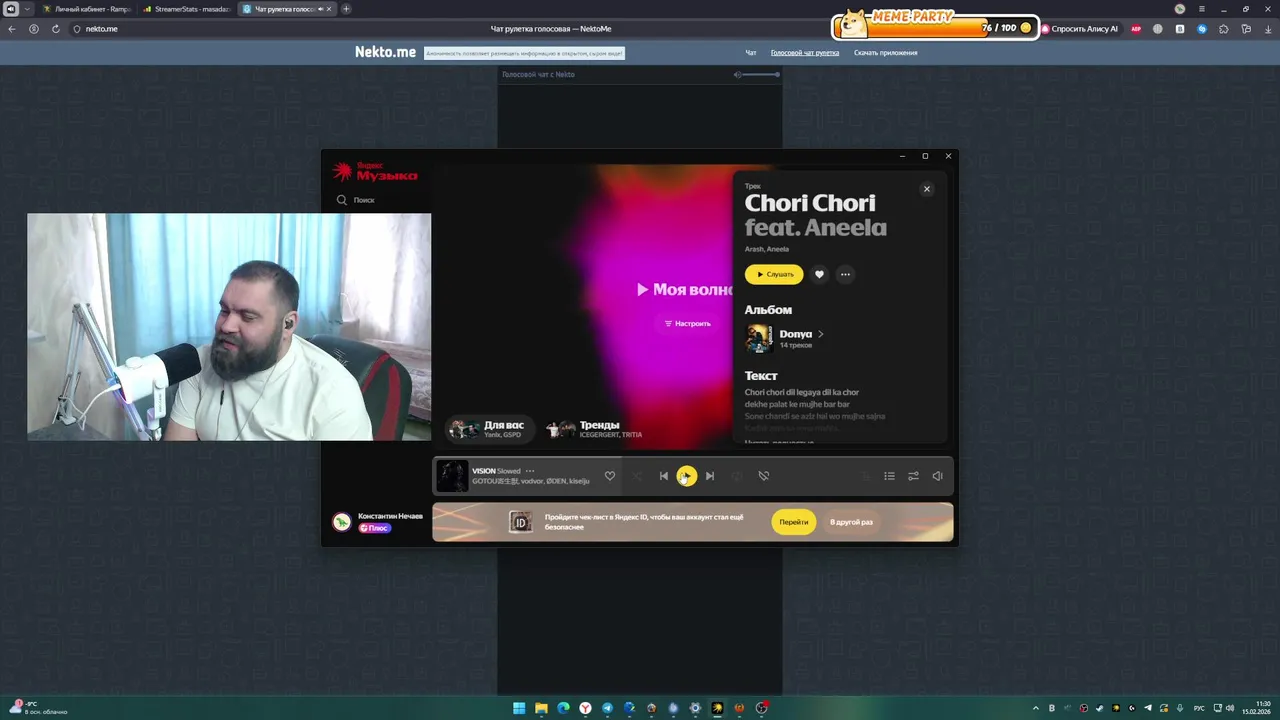Click lyric line Chori chori dil legaya
Viewport: 1280px width, 720px height.
[x=802, y=392]
